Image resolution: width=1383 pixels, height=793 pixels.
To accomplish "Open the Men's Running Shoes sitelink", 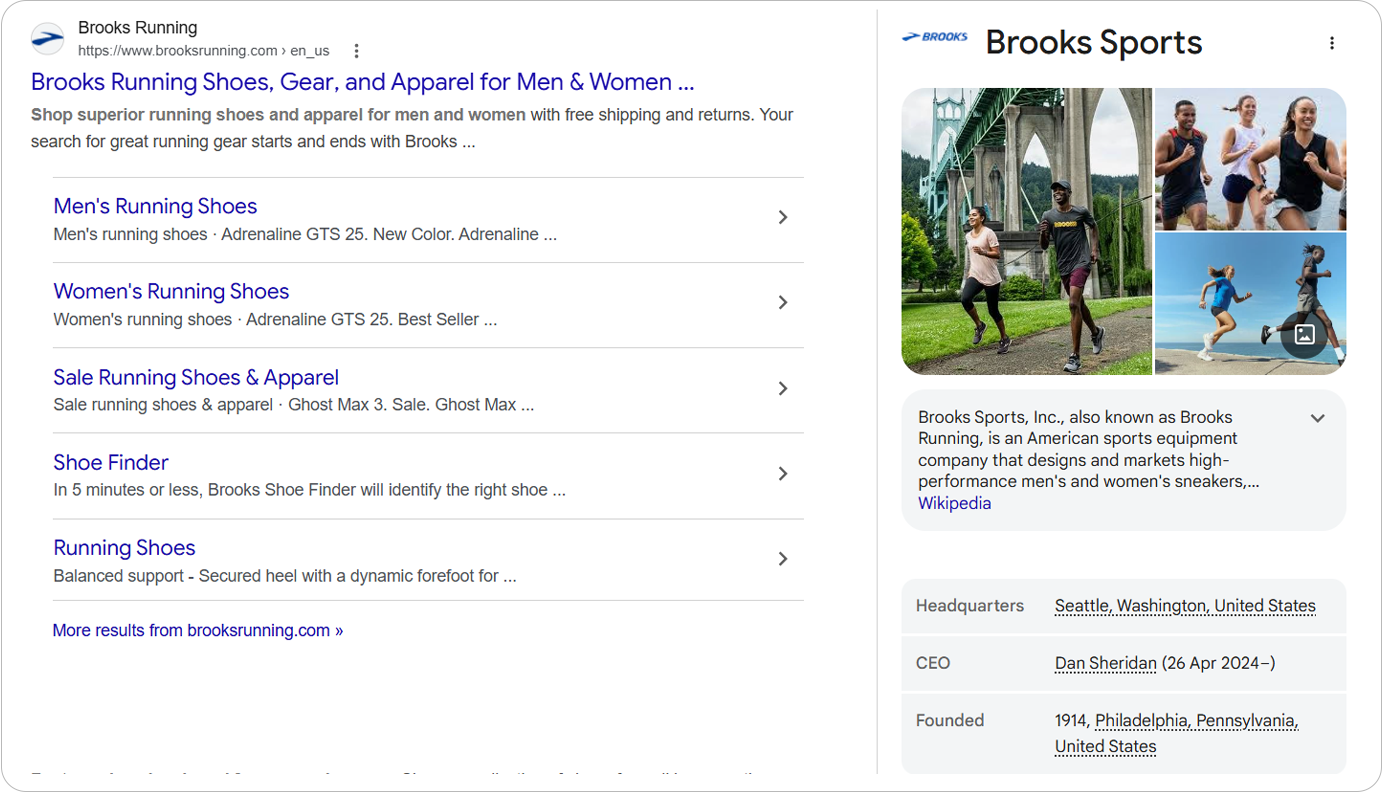I will (155, 206).
